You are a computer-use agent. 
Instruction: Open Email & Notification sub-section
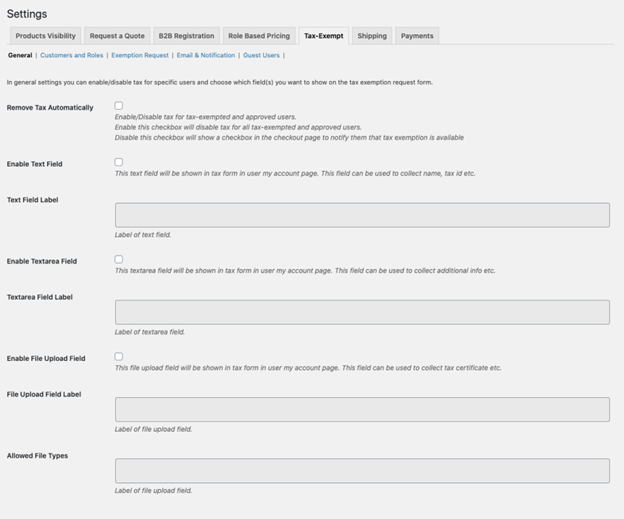tap(206, 56)
